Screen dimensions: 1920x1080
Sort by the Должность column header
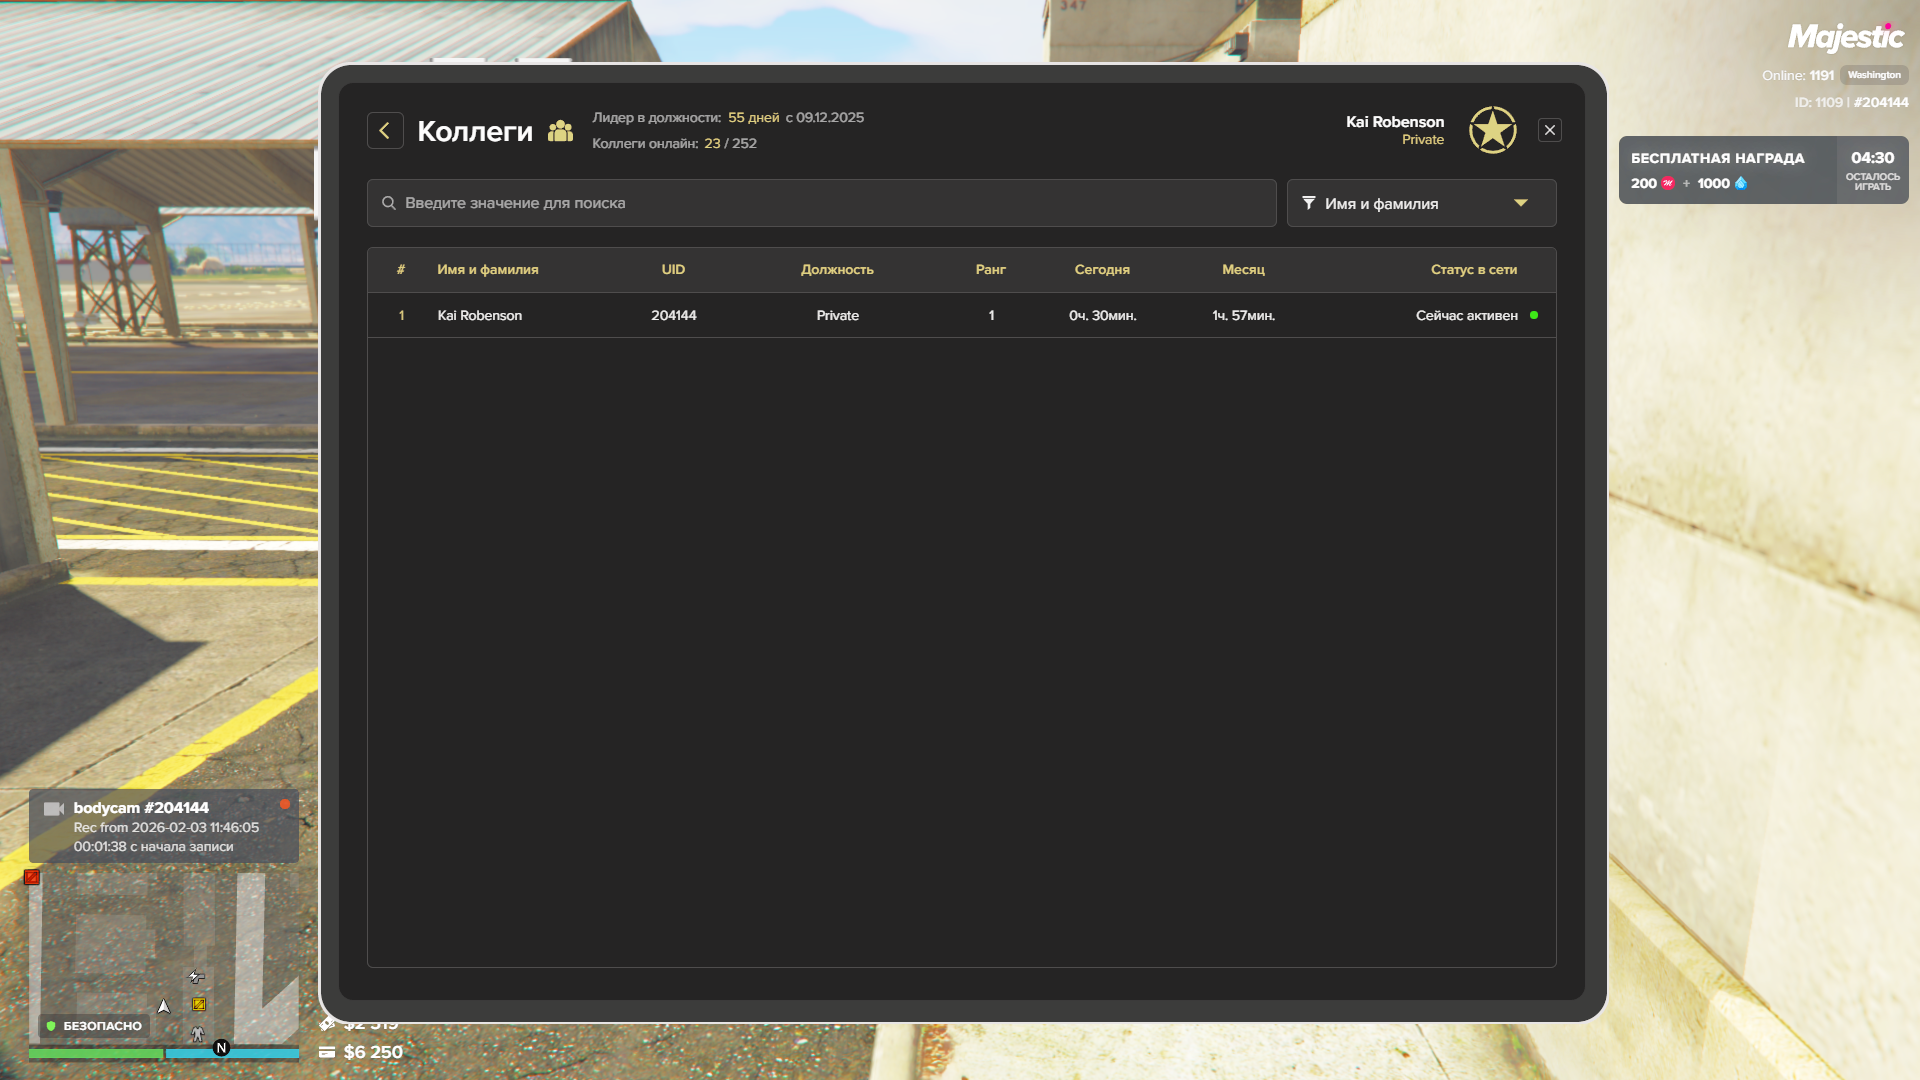[x=836, y=270]
